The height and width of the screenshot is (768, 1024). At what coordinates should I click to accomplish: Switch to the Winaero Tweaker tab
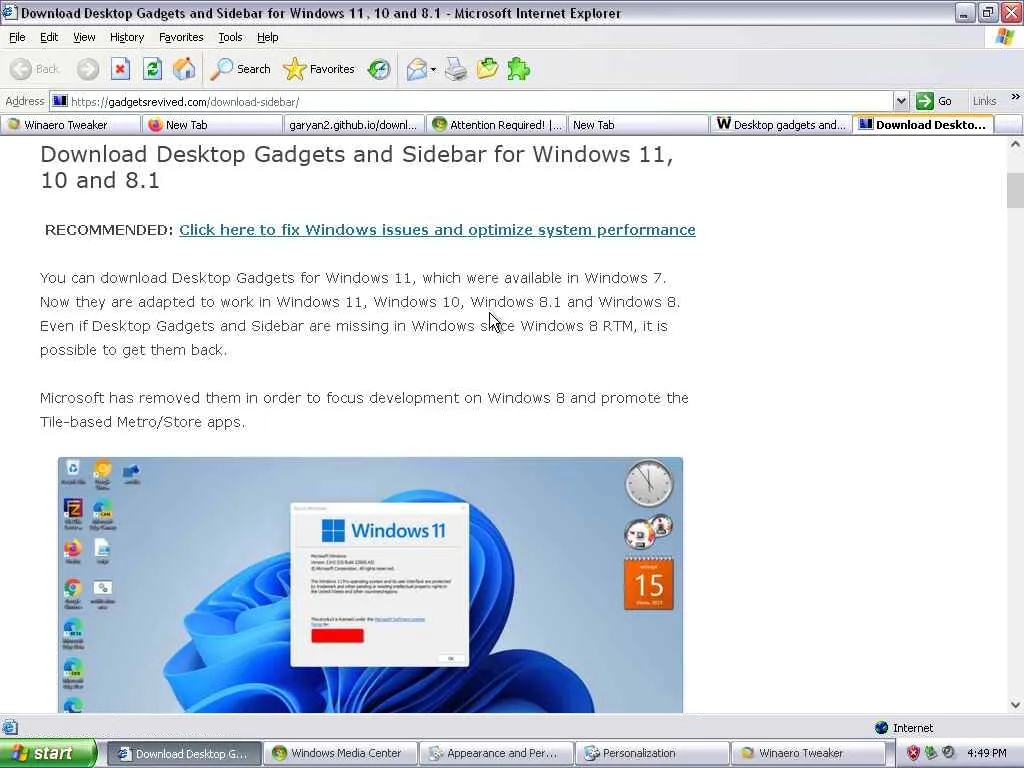71,125
